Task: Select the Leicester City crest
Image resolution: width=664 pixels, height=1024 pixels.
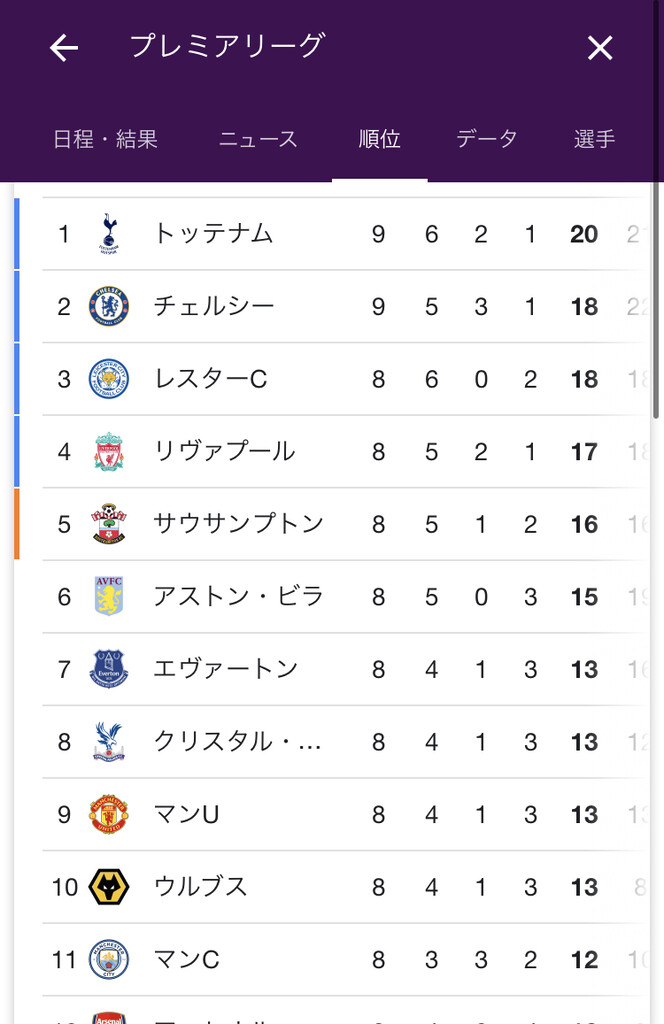Action: 109,379
